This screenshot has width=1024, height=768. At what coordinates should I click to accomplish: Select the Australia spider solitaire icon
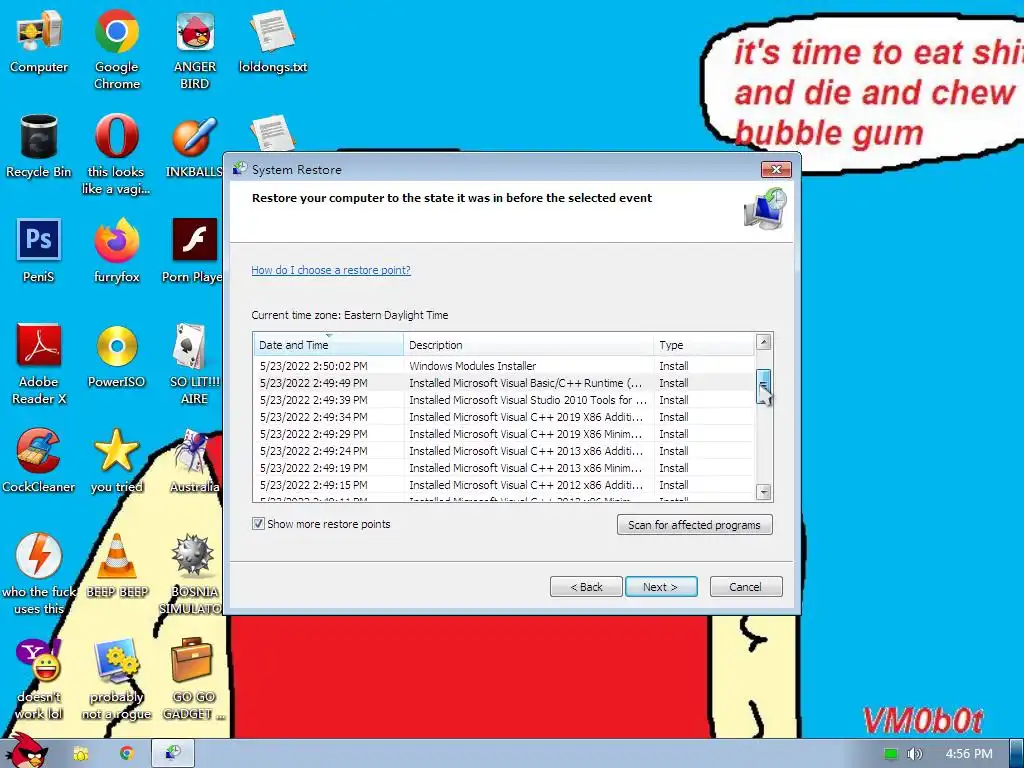[x=195, y=460]
